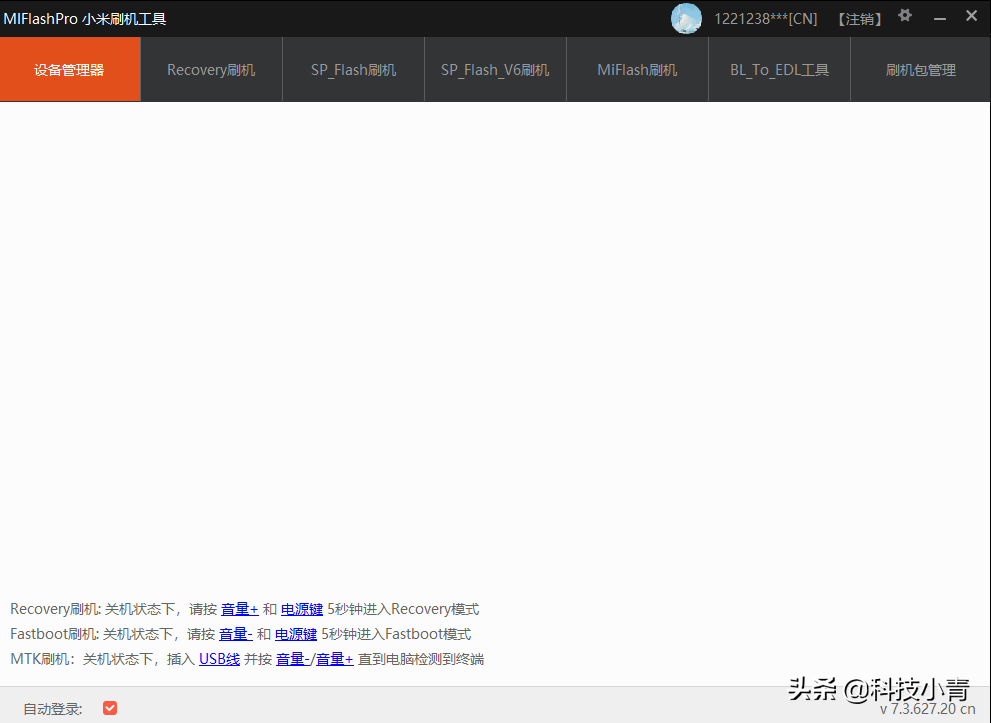The width and height of the screenshot is (991, 723).
Task: Switch to the SP_Flash_V6刷机 tab
Action: [x=495, y=69]
